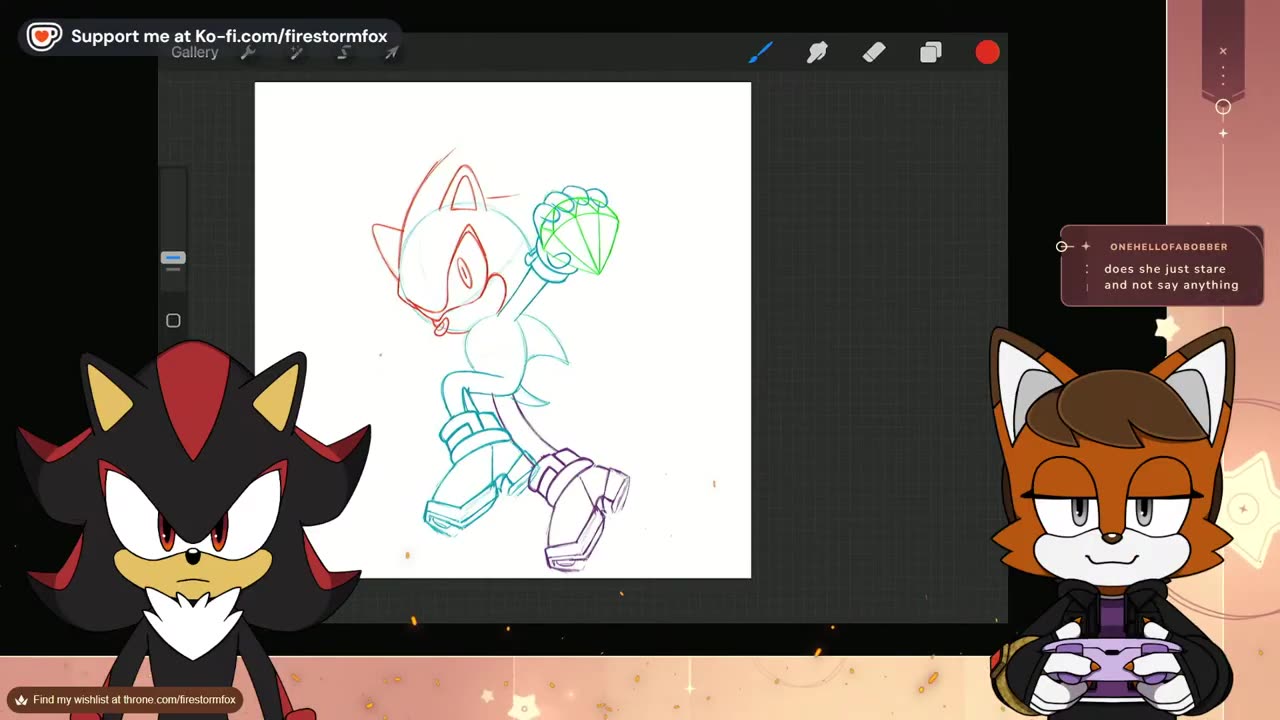Open the red color picker circle
The image size is (1280, 720).
[987, 52]
